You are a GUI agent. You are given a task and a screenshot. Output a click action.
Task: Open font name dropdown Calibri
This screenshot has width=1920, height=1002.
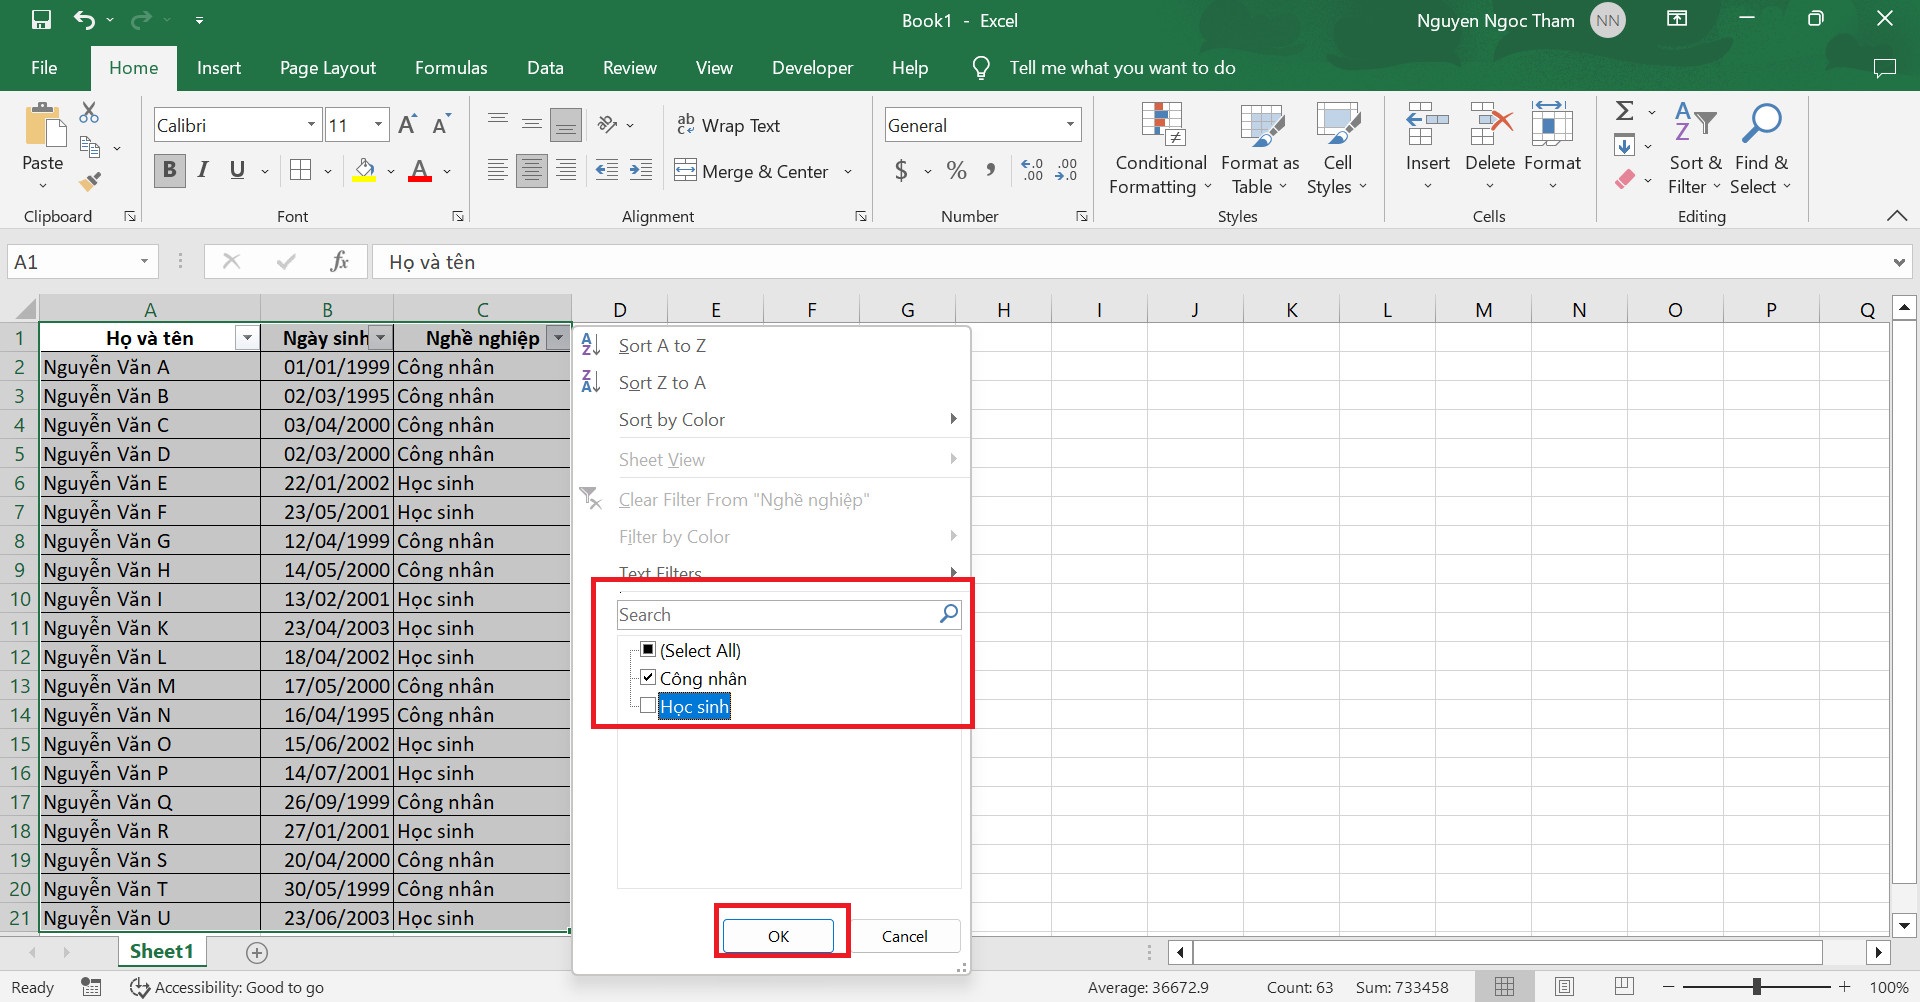click(311, 125)
